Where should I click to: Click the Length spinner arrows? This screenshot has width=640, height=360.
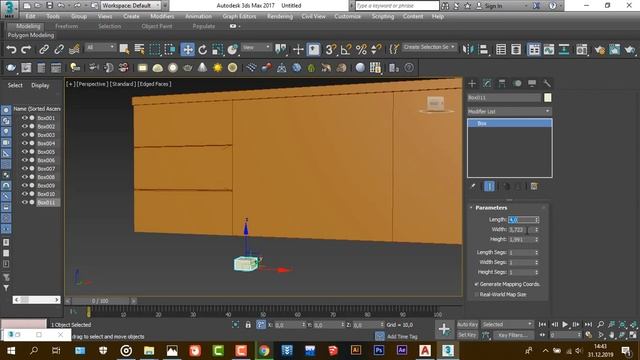click(x=537, y=220)
